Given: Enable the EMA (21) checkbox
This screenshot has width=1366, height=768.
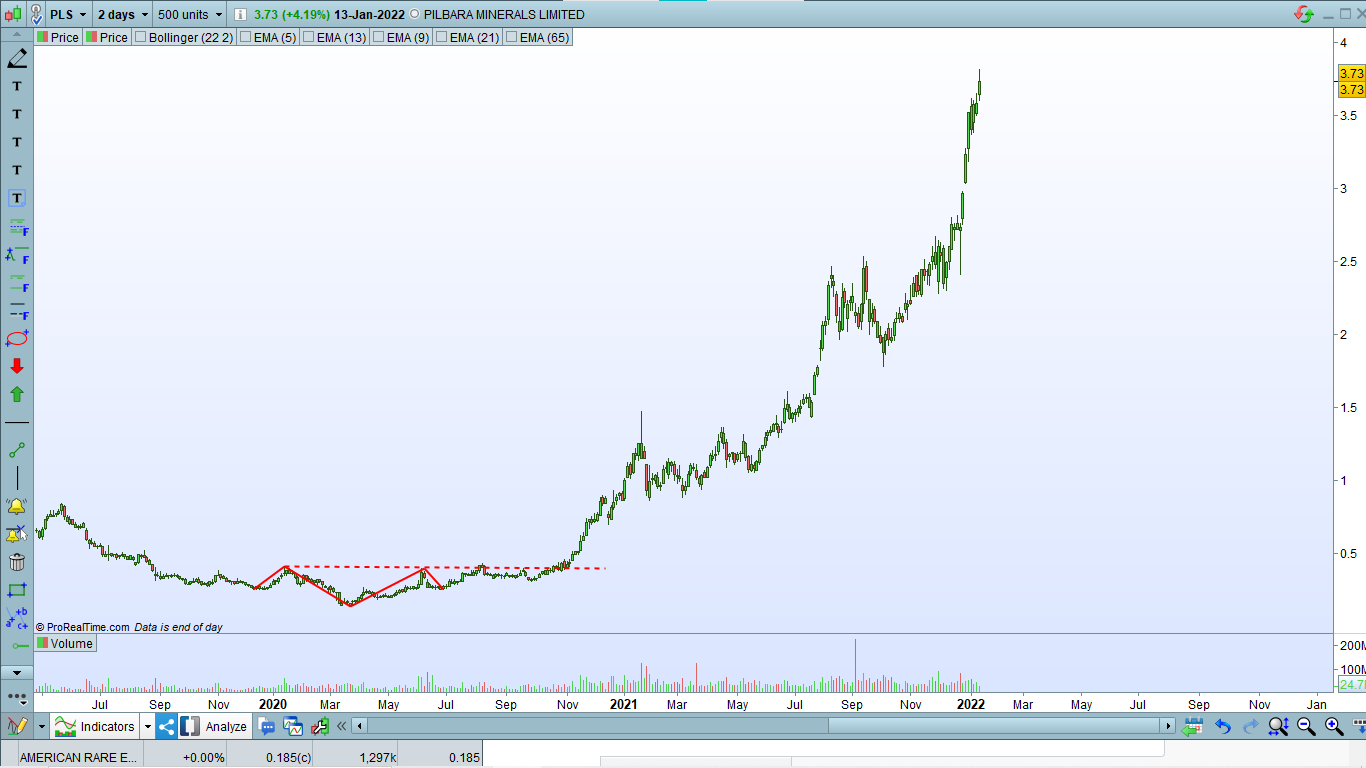Looking at the screenshot, I should (442, 37).
